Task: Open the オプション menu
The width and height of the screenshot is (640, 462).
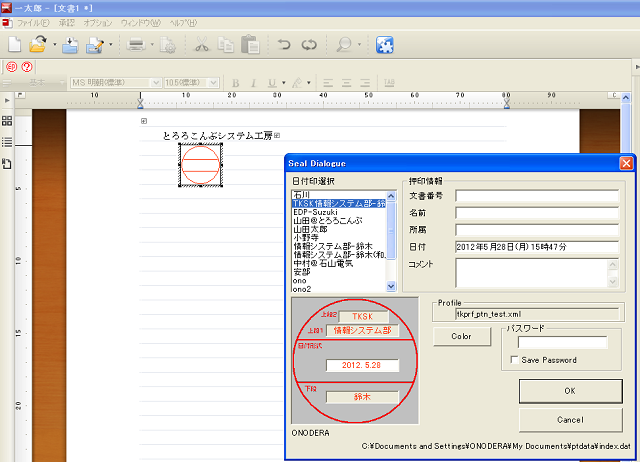Action: click(x=98, y=23)
